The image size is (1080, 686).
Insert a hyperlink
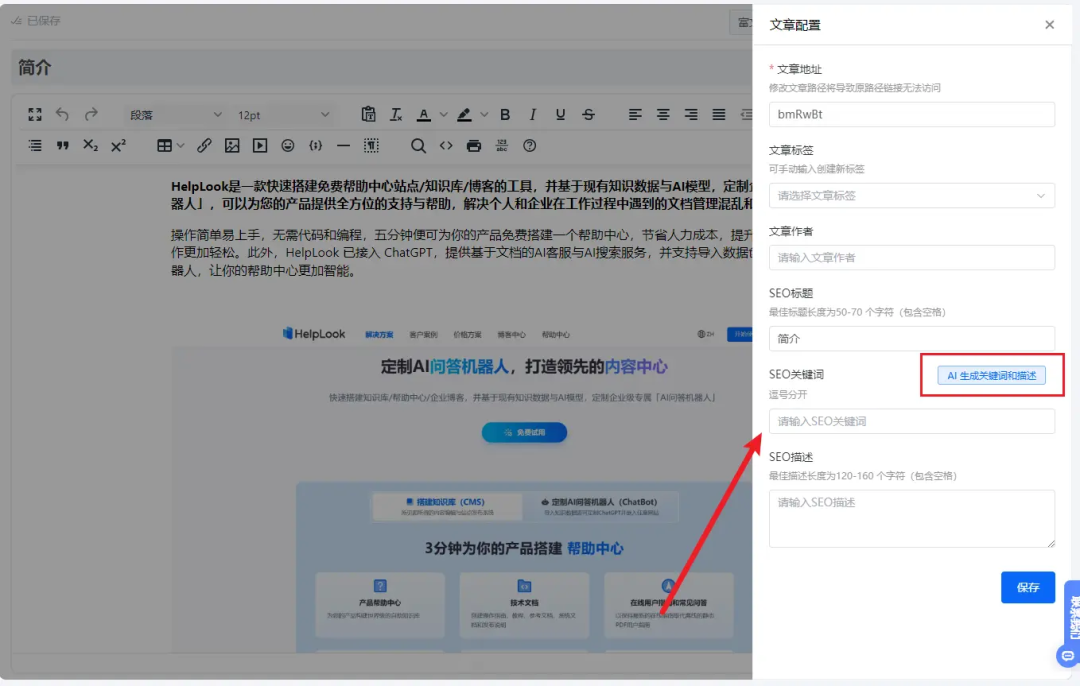[x=204, y=145]
